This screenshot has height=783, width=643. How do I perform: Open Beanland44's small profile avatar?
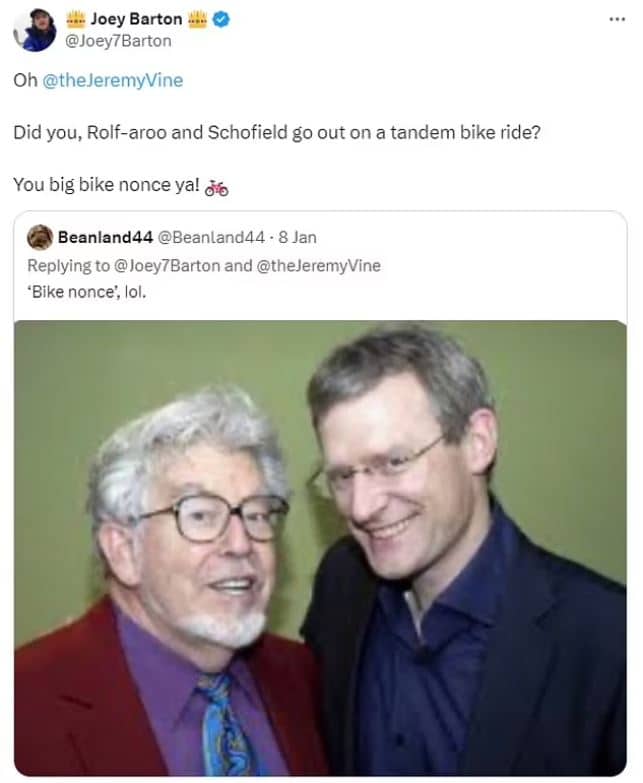(40, 237)
